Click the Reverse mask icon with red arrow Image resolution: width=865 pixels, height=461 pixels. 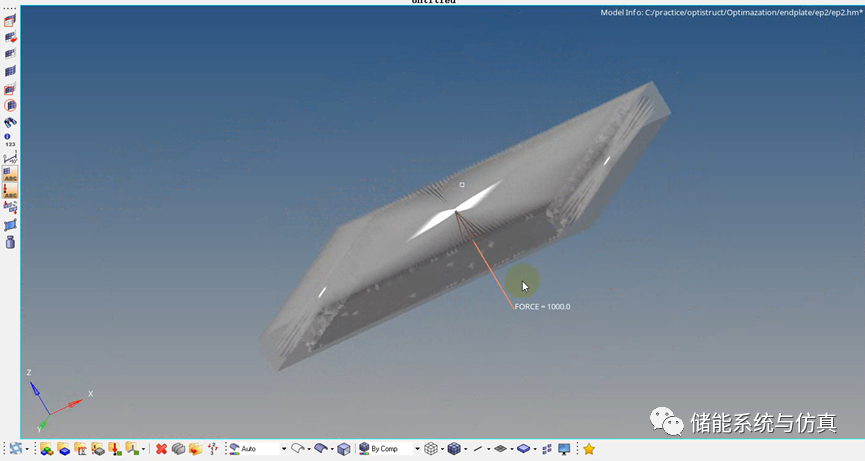pyautogui.click(x=10, y=37)
